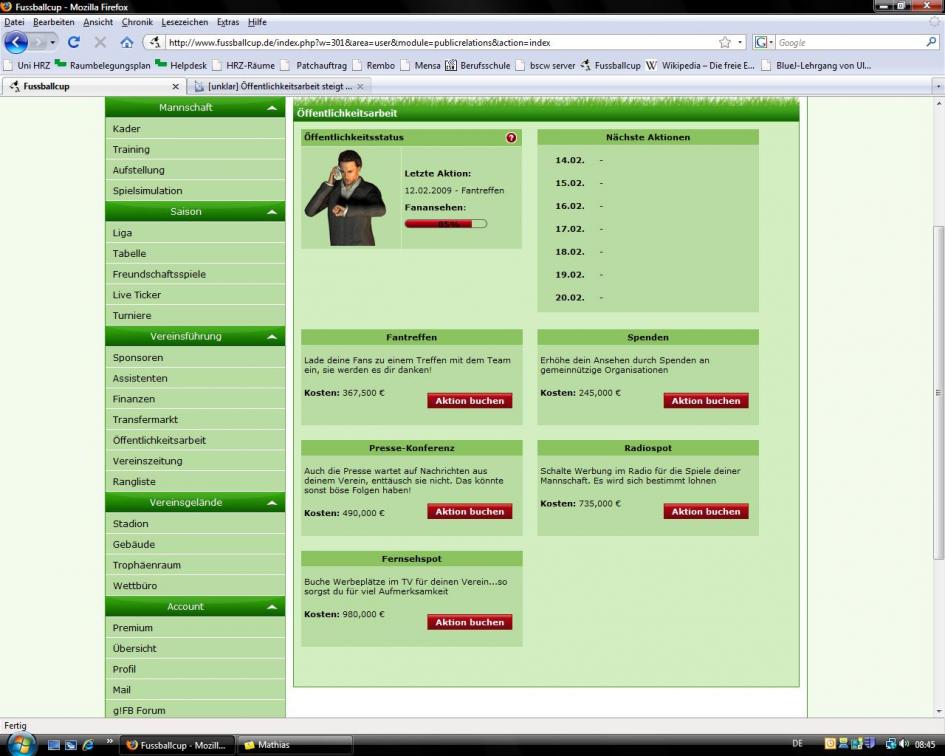Viewport: 945px width, 756px height.
Task: Collapse the Saison sidebar section
Action: [271, 212]
